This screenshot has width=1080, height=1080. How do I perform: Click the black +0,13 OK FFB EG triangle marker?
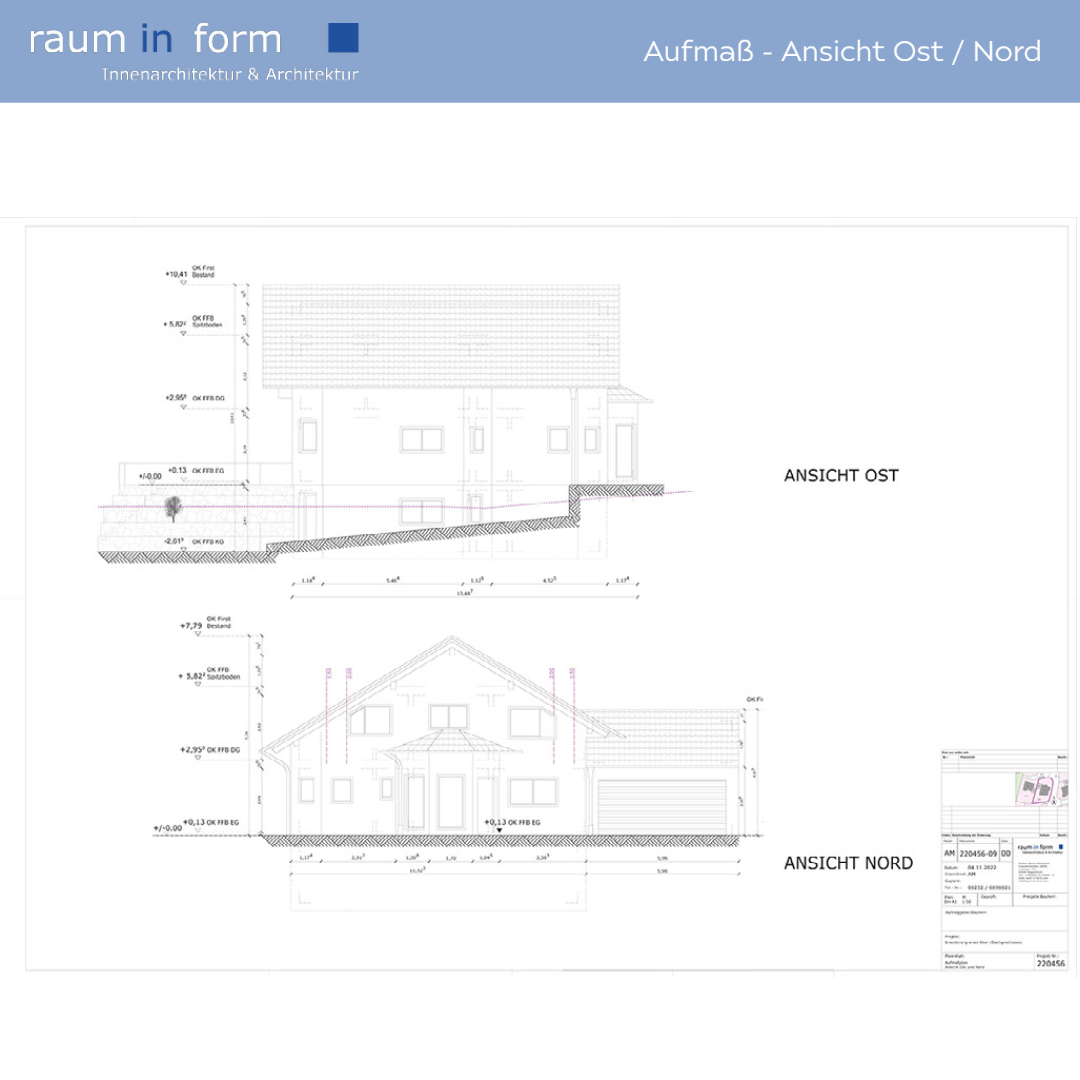pyautogui.click(x=500, y=830)
